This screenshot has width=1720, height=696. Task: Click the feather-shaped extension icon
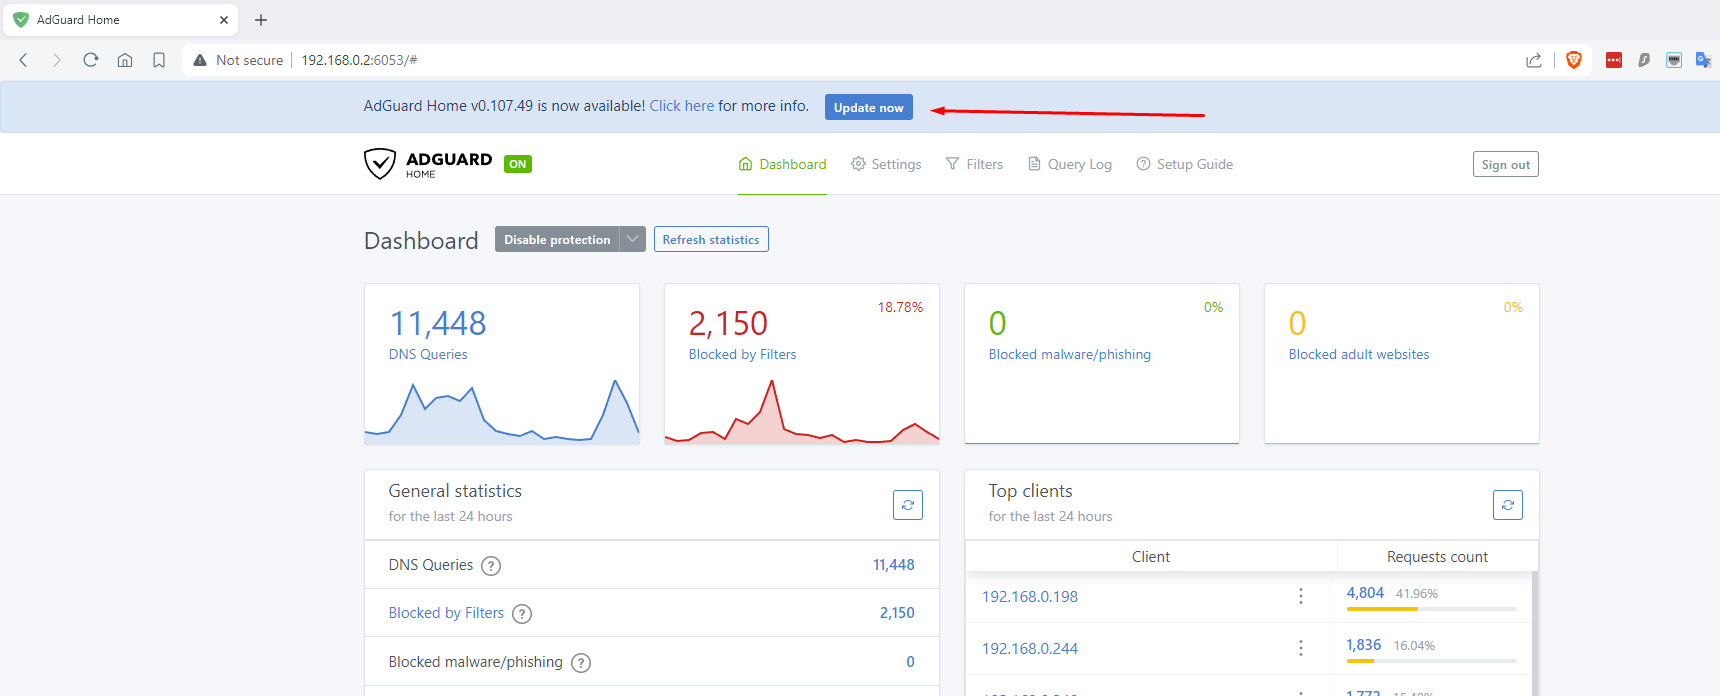click(1644, 60)
